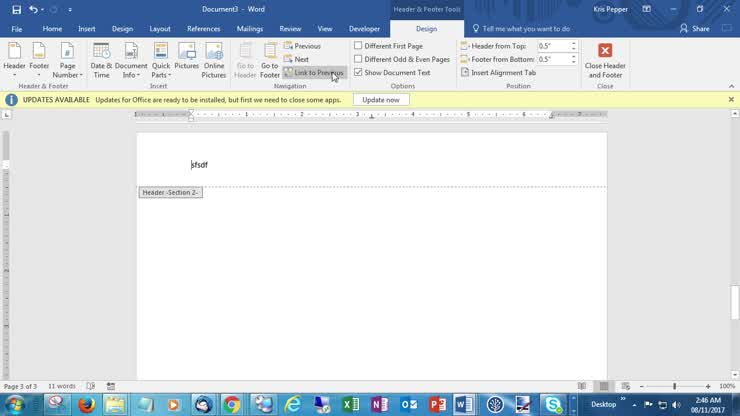Screen dimensions: 740x416
Task: Go to the Next header section
Action: 296,59
